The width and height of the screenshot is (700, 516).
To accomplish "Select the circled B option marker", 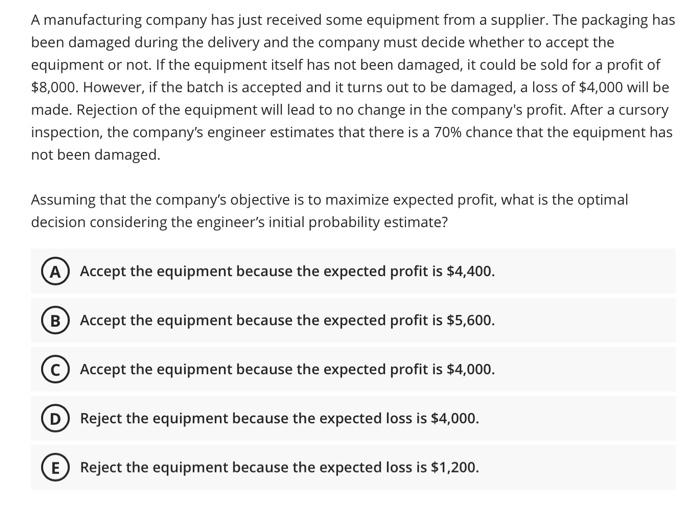I will (54, 320).
